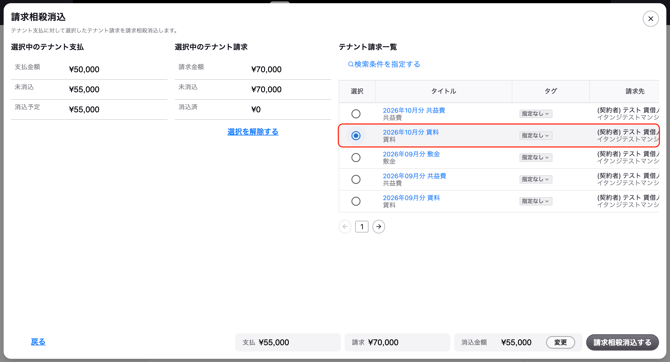Click the テナント請求一覧 heading
Image resolution: width=670 pixels, height=362 pixels.
click(368, 47)
